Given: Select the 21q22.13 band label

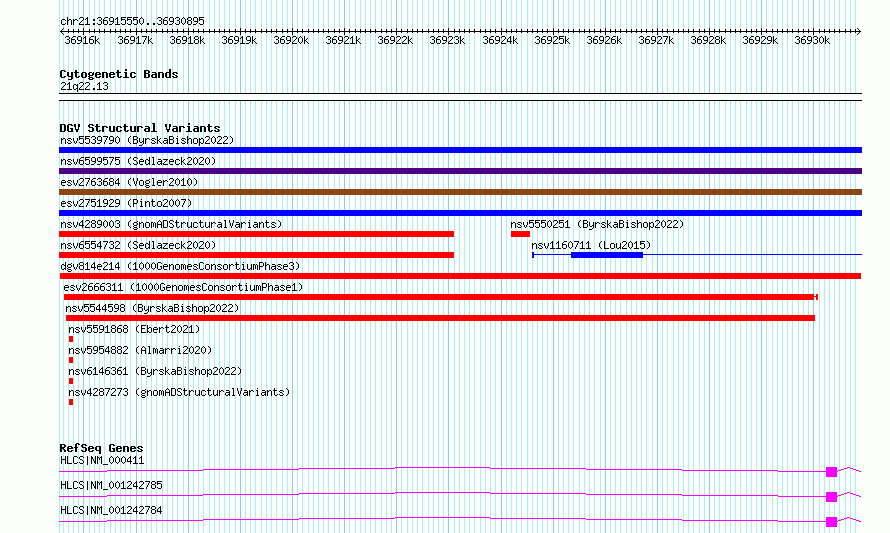Looking at the screenshot, I should click(x=84, y=86).
